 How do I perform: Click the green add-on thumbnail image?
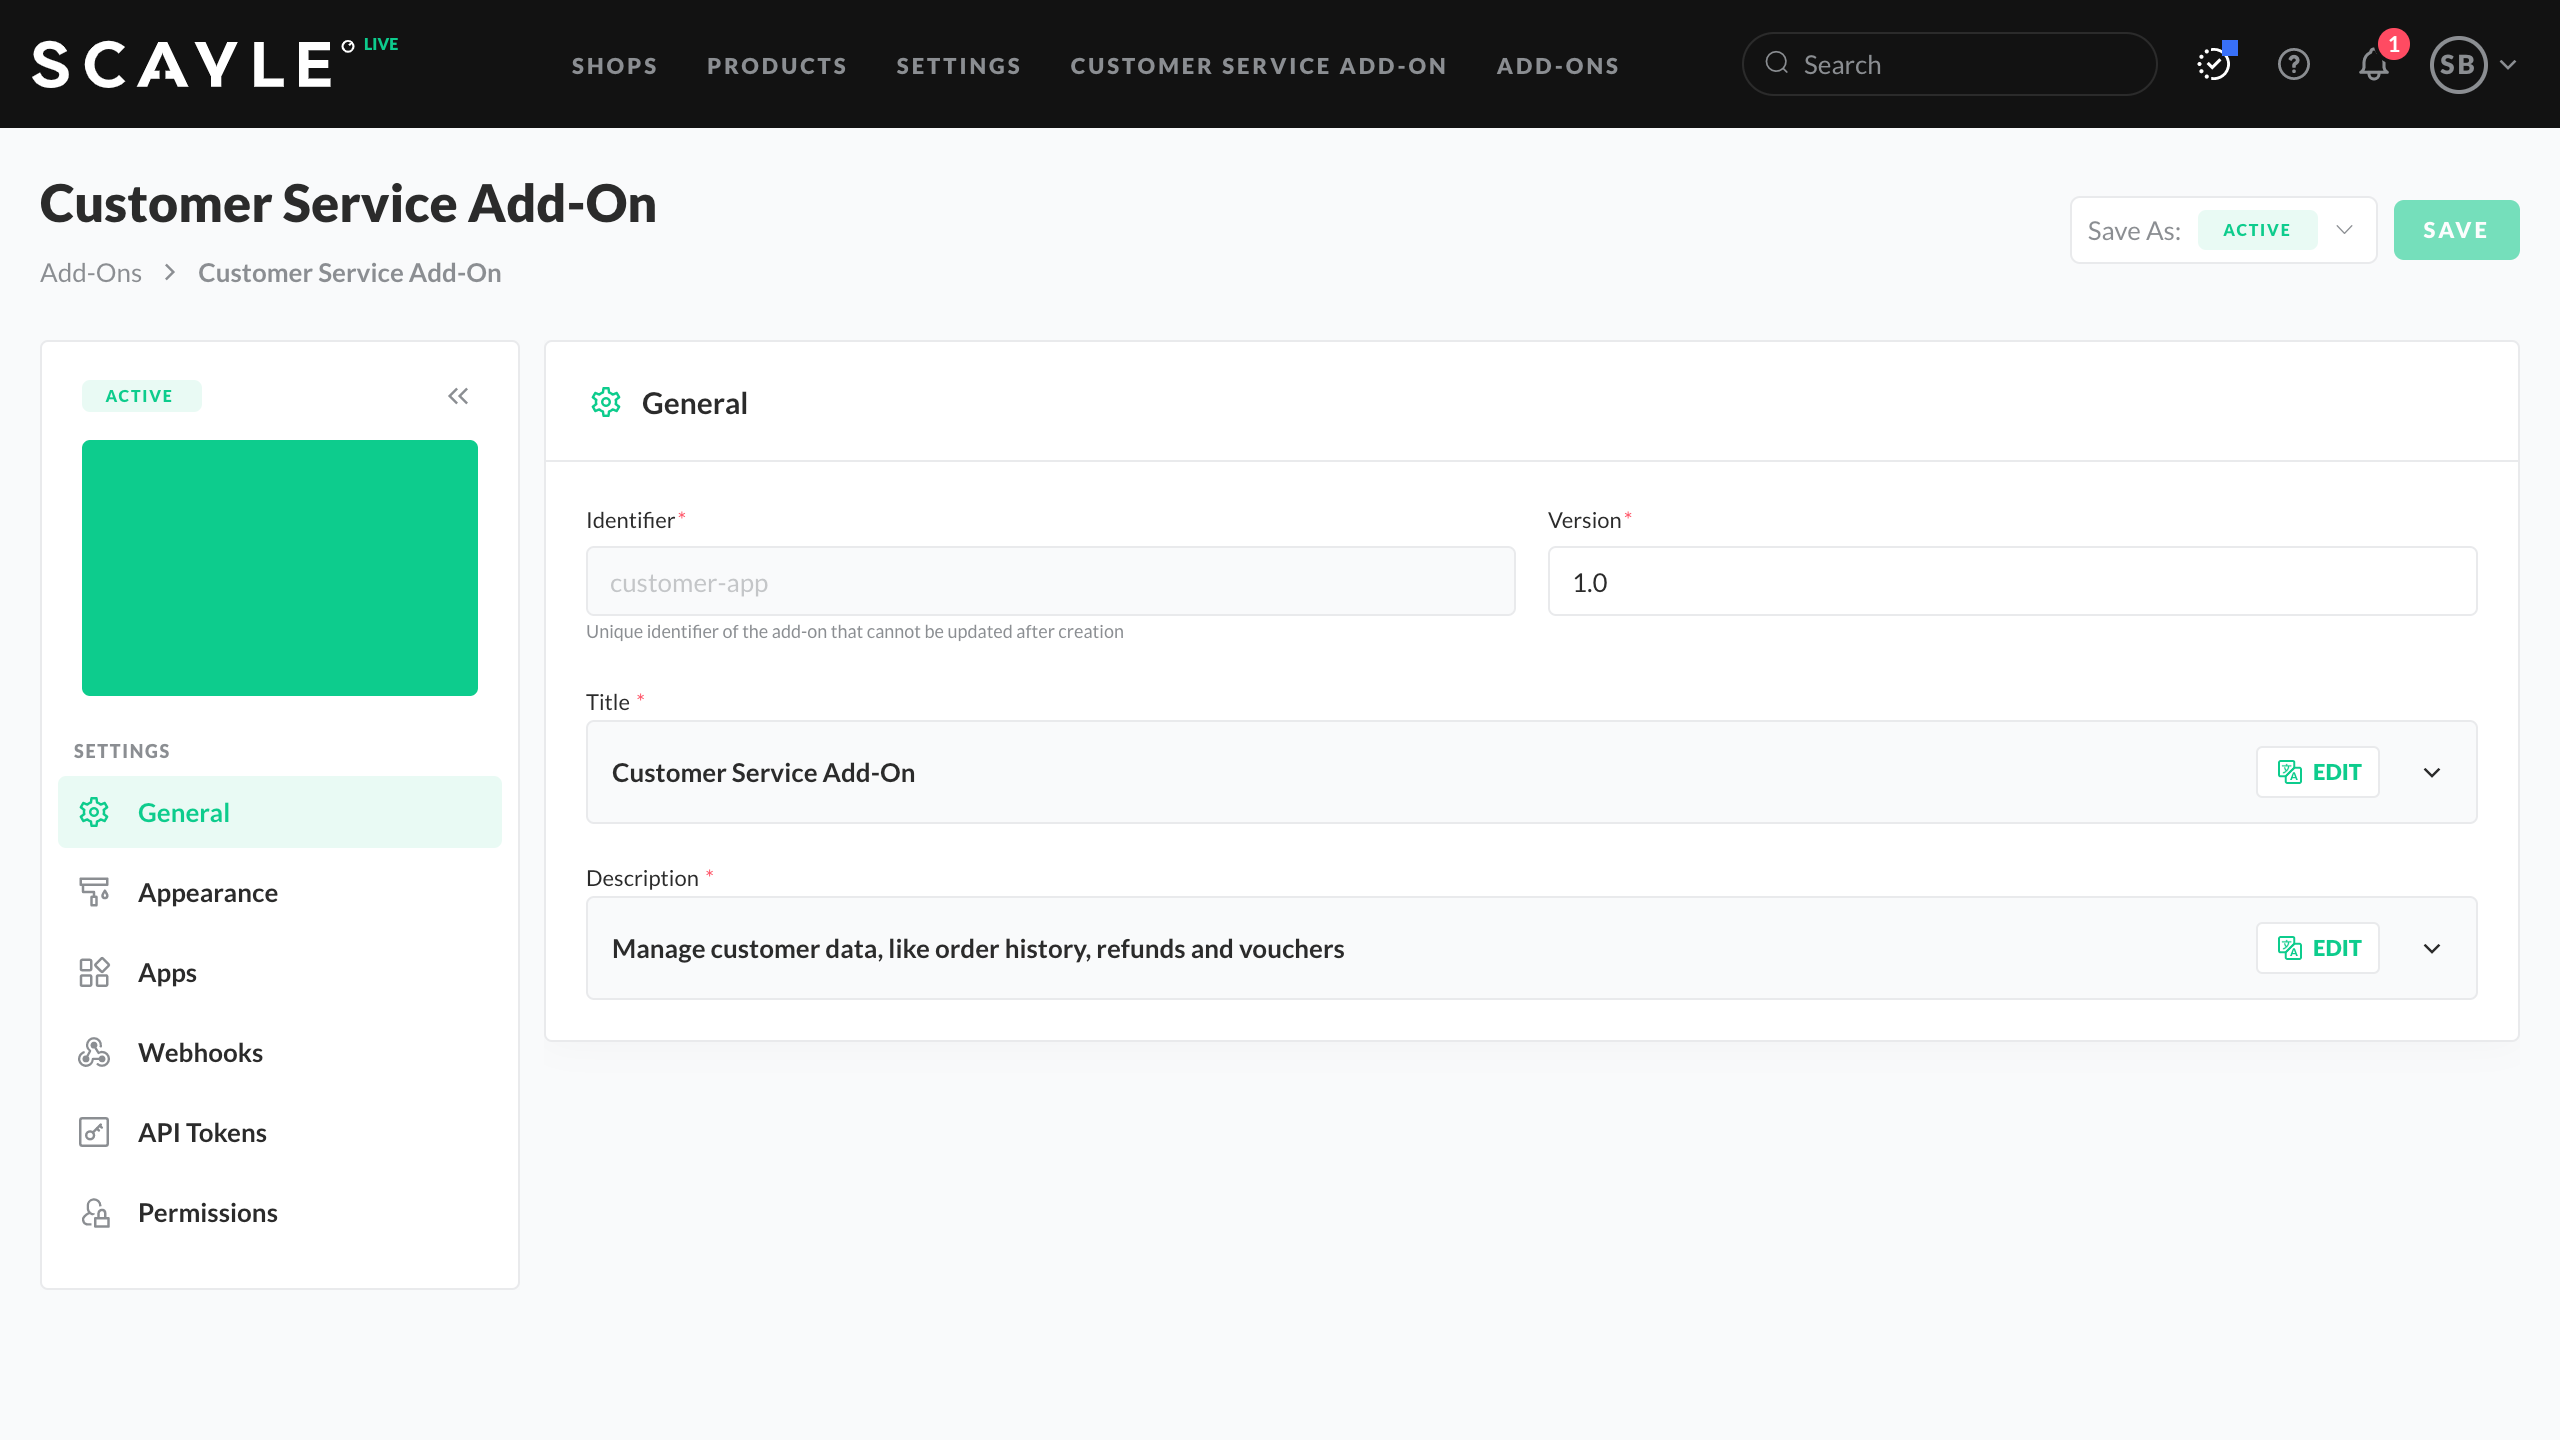point(280,567)
